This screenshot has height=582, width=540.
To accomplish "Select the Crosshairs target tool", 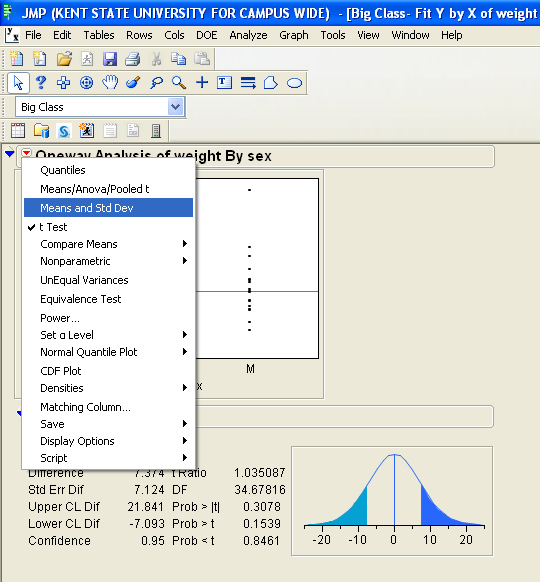I will (x=86, y=82).
